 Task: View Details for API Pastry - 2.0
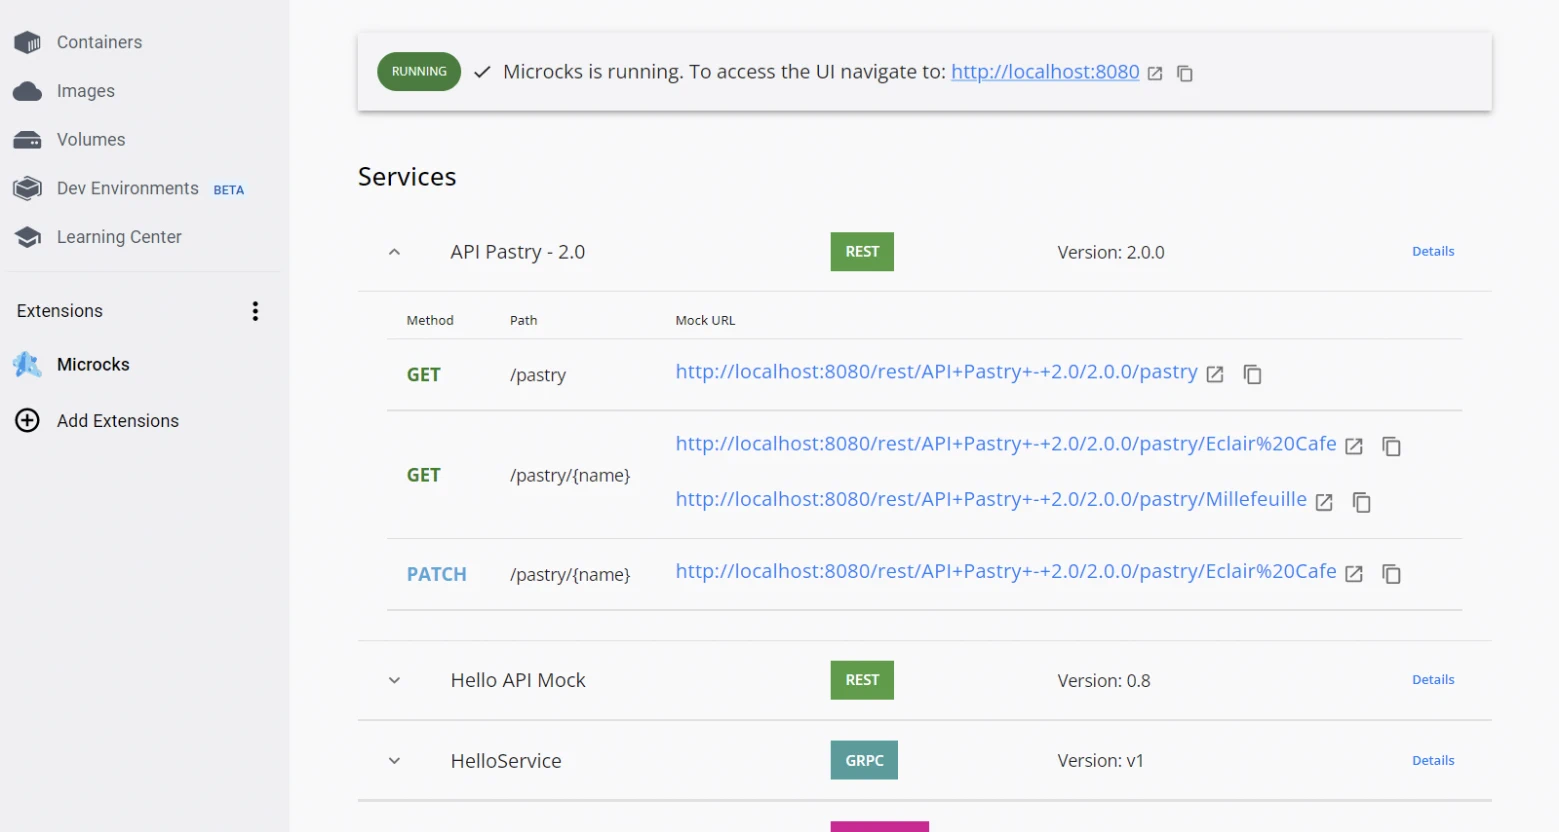tap(1432, 252)
